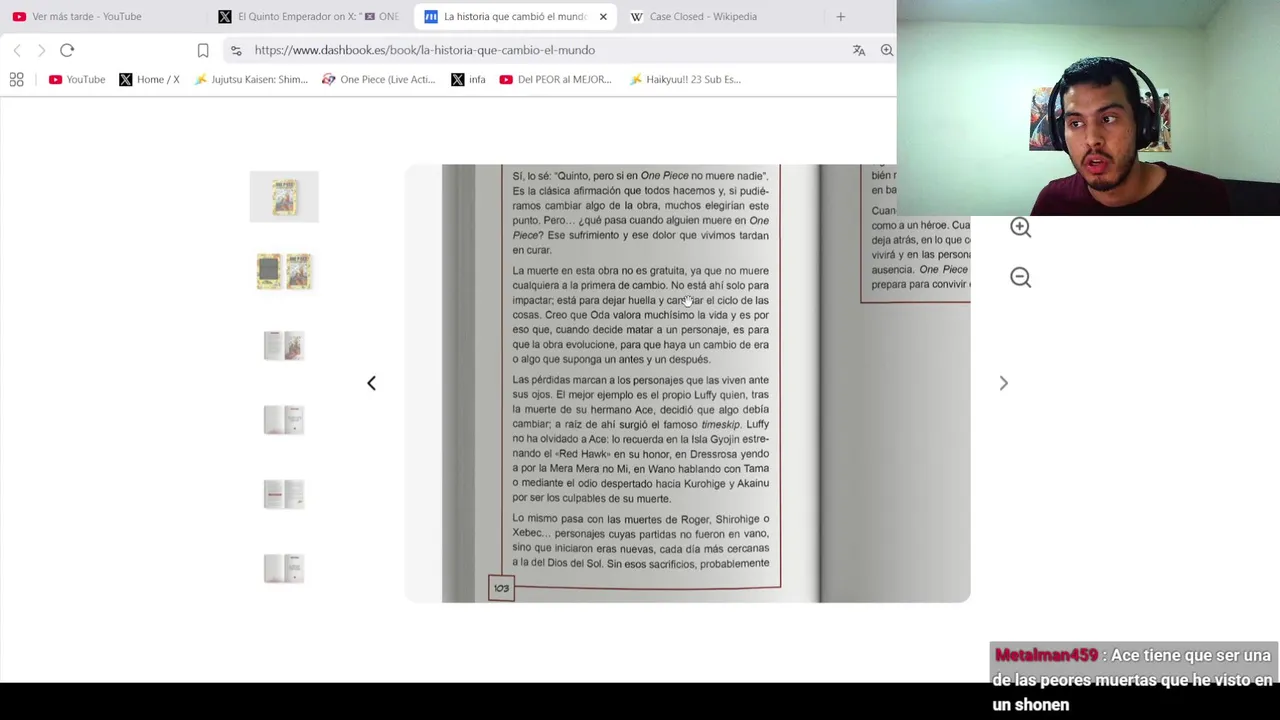Go forward in browser history
The width and height of the screenshot is (1280, 720).
[41, 50]
